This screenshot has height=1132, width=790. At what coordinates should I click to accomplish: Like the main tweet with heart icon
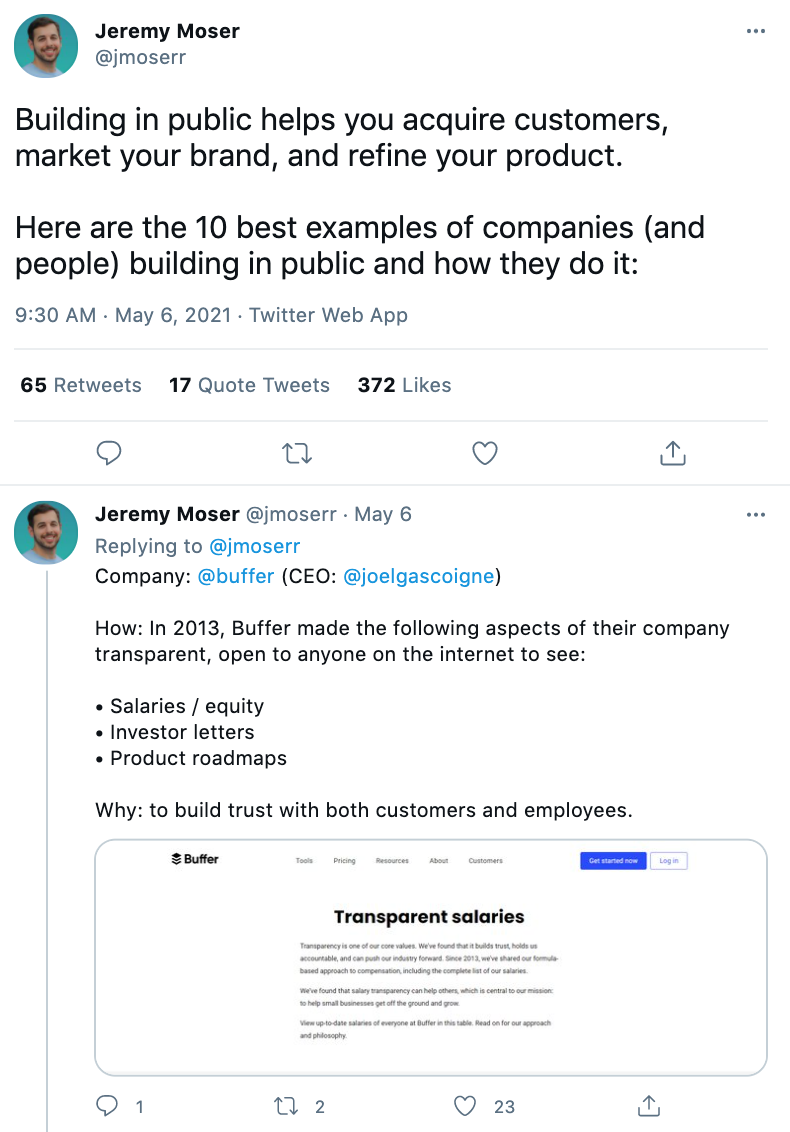pyautogui.click(x=485, y=453)
